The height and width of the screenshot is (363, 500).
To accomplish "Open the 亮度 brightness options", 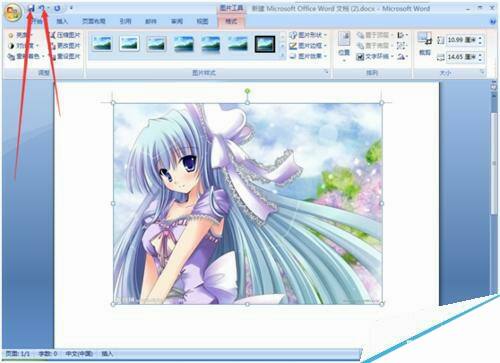I will [20, 35].
